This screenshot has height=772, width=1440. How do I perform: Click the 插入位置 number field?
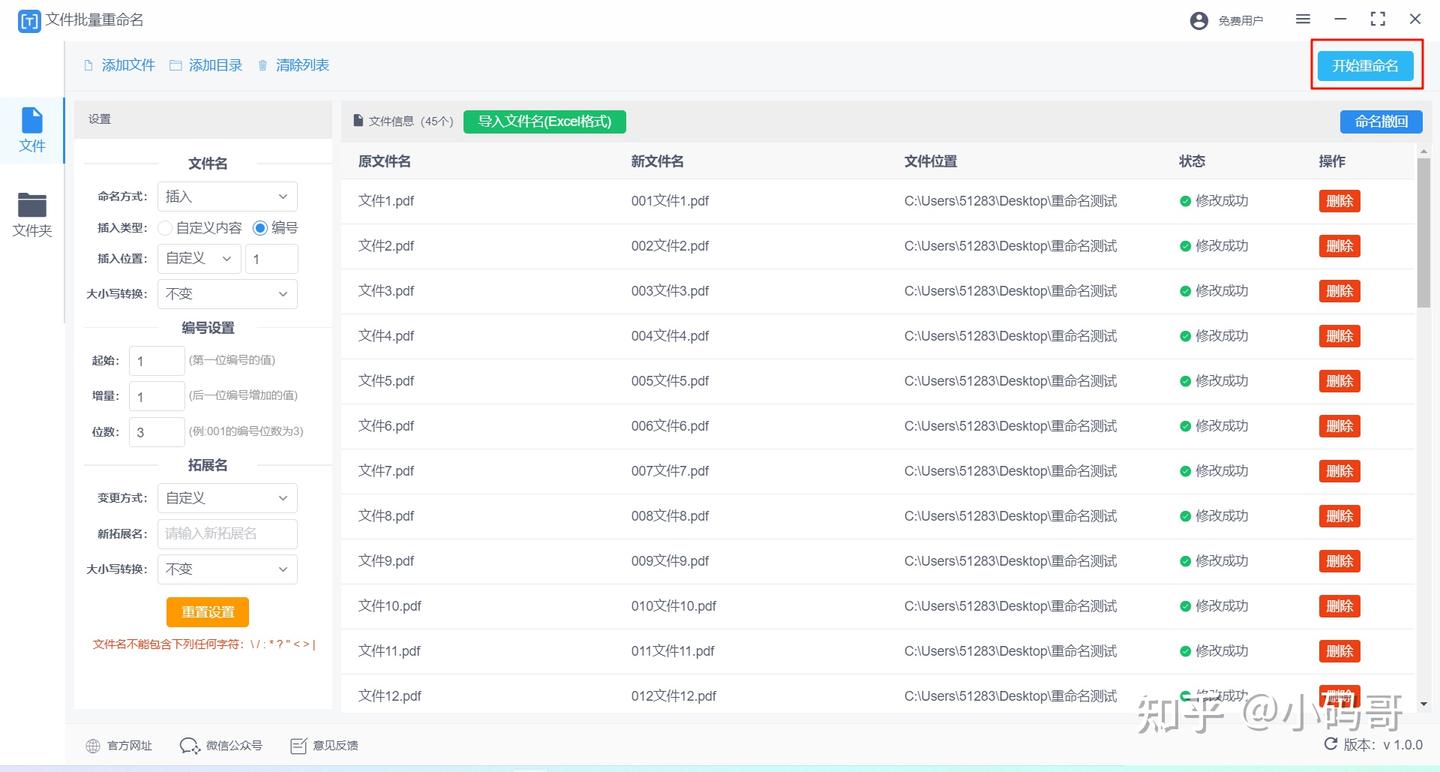[x=271, y=259]
